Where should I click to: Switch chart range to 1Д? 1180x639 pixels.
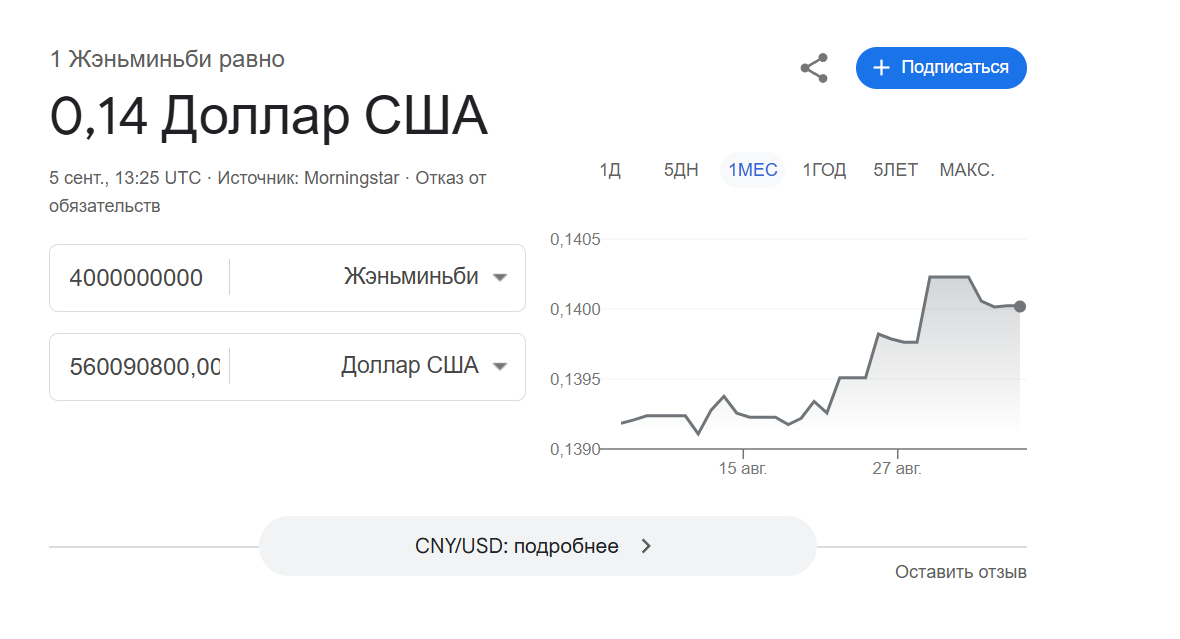tap(610, 170)
